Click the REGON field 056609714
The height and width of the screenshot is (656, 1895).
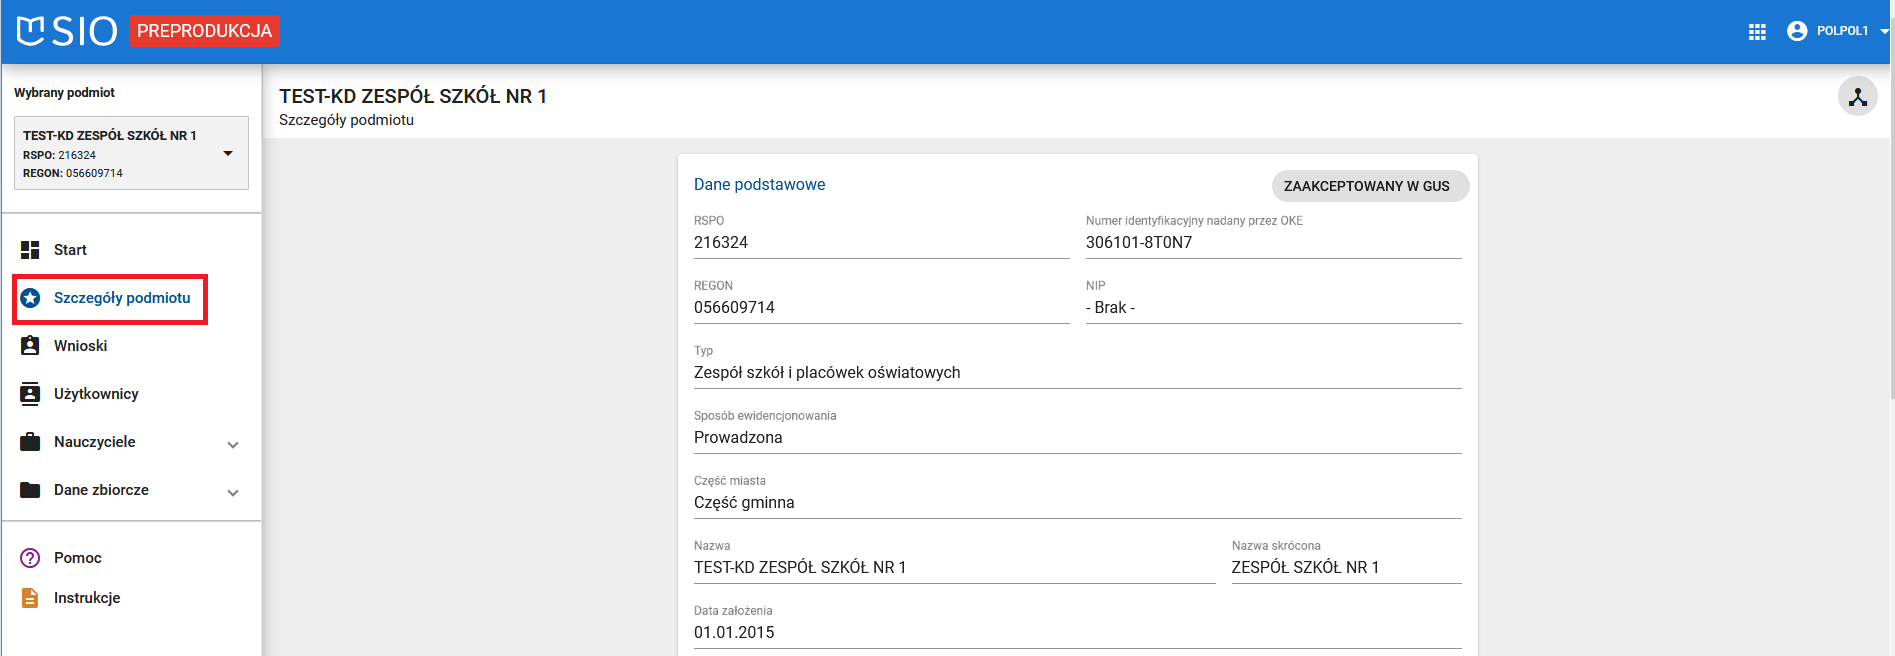click(x=882, y=308)
